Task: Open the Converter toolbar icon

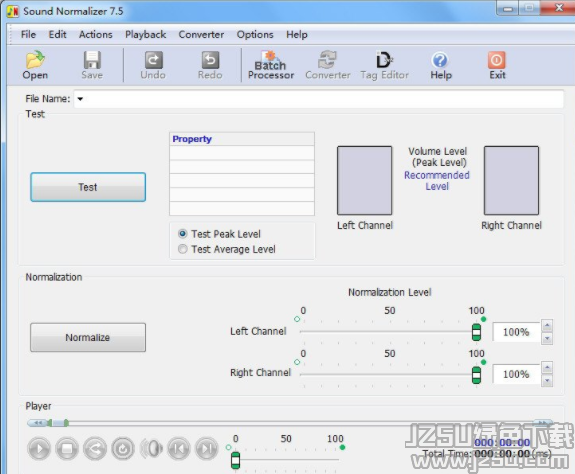Action: (x=327, y=65)
